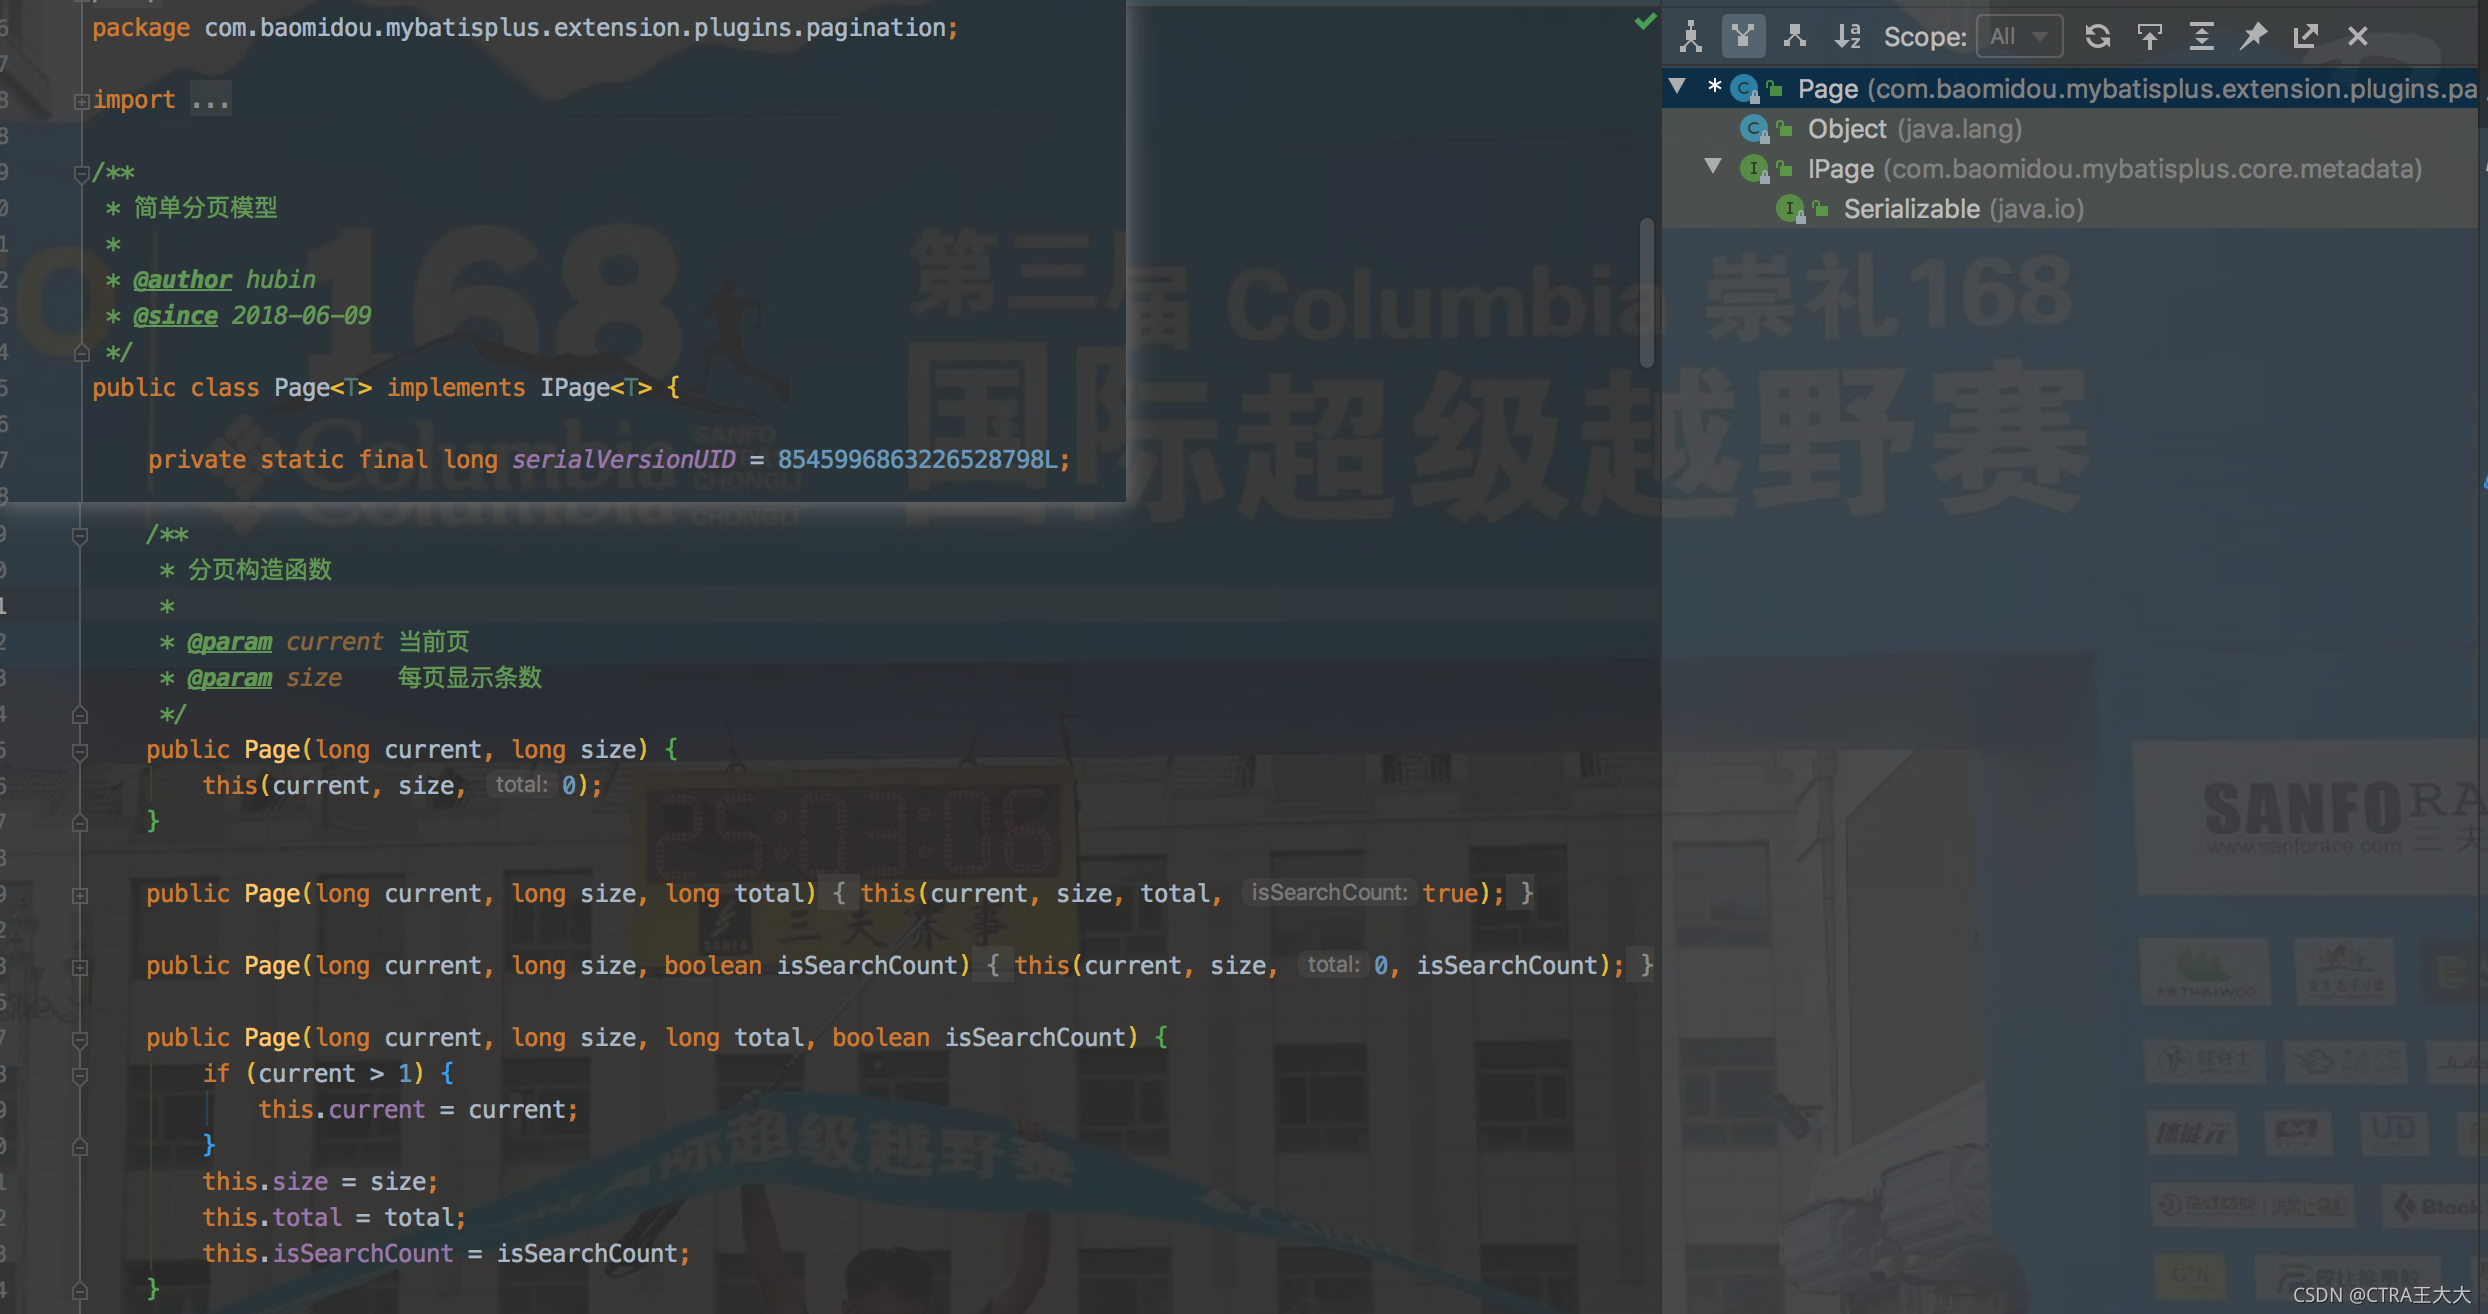2488x1314 pixels.
Task: Click the green inspection checkmark icon
Action: (x=1645, y=21)
